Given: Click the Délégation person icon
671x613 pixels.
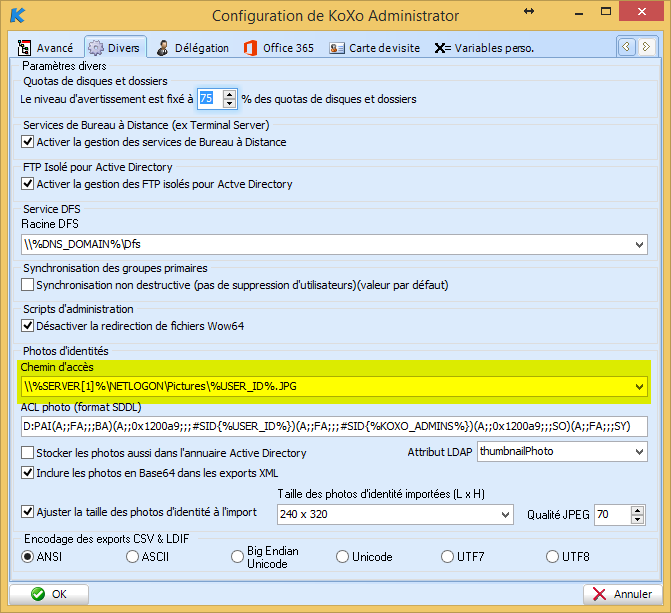Looking at the screenshot, I should coord(162,48).
